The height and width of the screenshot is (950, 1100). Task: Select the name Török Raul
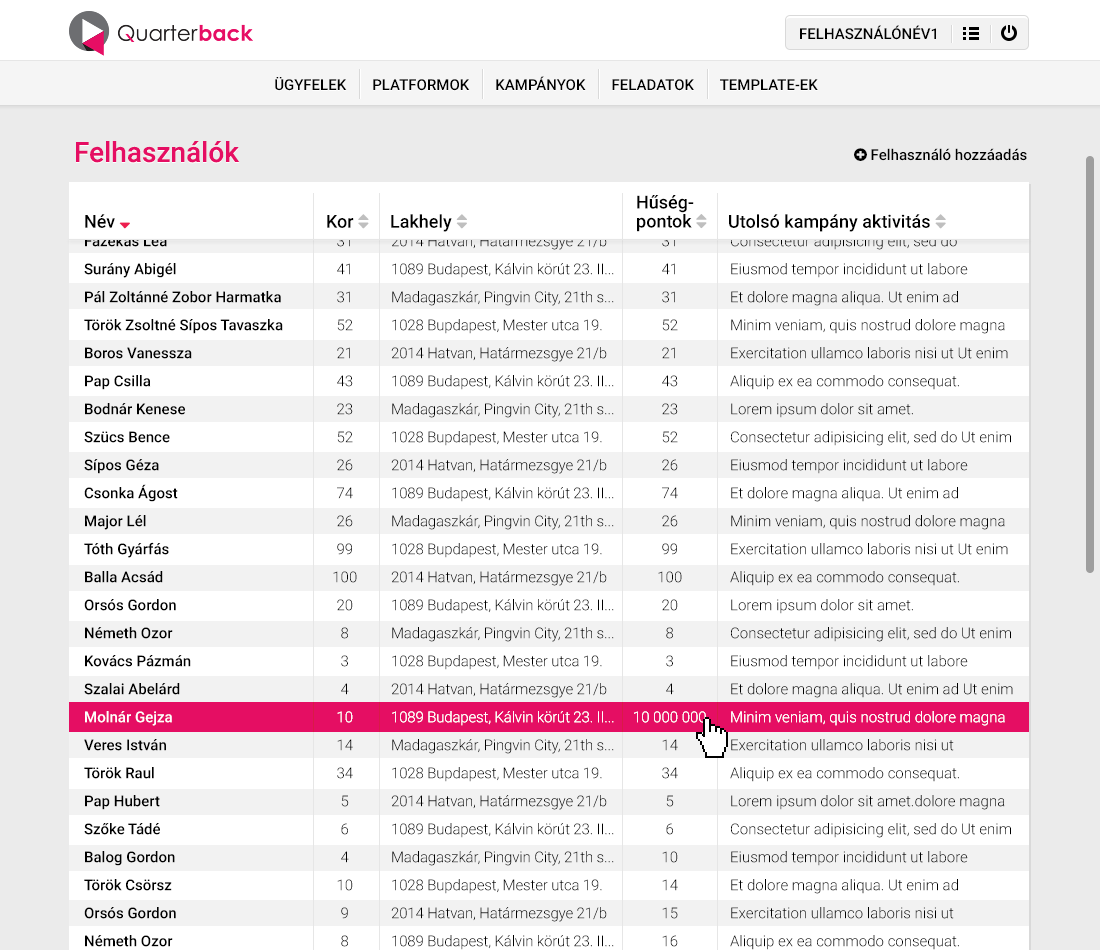click(119, 774)
